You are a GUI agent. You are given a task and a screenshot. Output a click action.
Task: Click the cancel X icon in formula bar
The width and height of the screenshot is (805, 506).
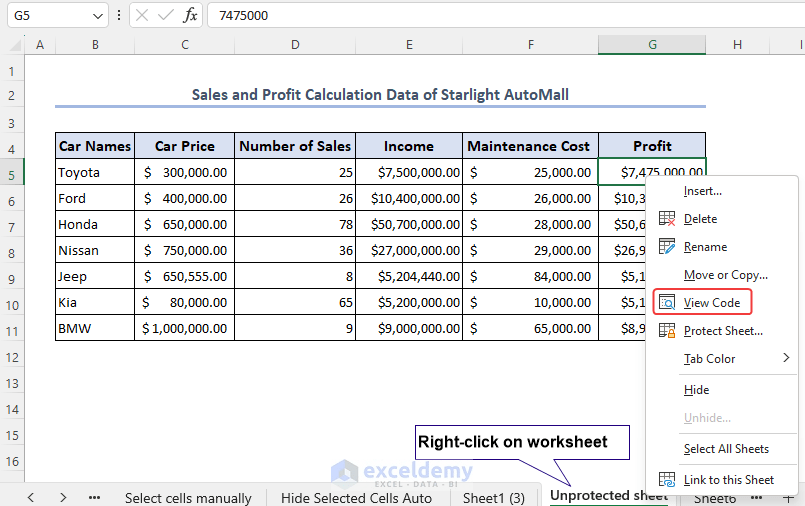click(142, 15)
